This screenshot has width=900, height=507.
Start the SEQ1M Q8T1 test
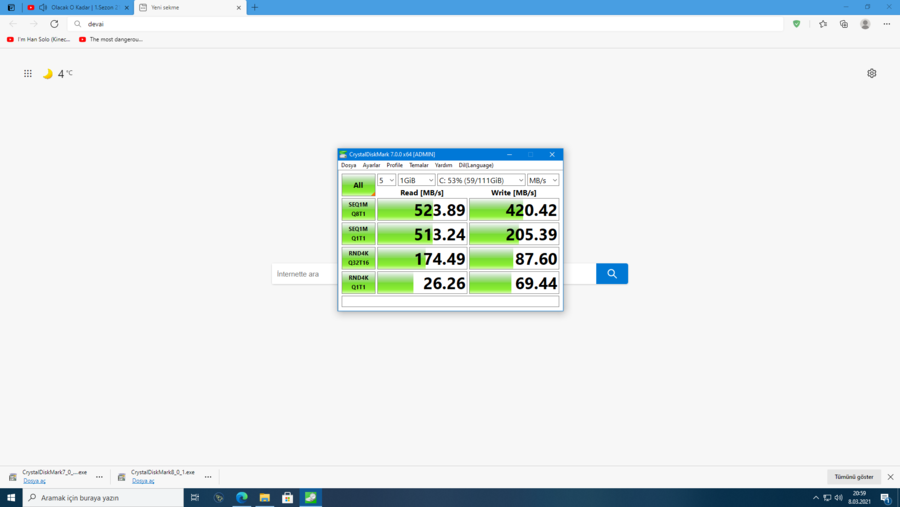[358, 210]
